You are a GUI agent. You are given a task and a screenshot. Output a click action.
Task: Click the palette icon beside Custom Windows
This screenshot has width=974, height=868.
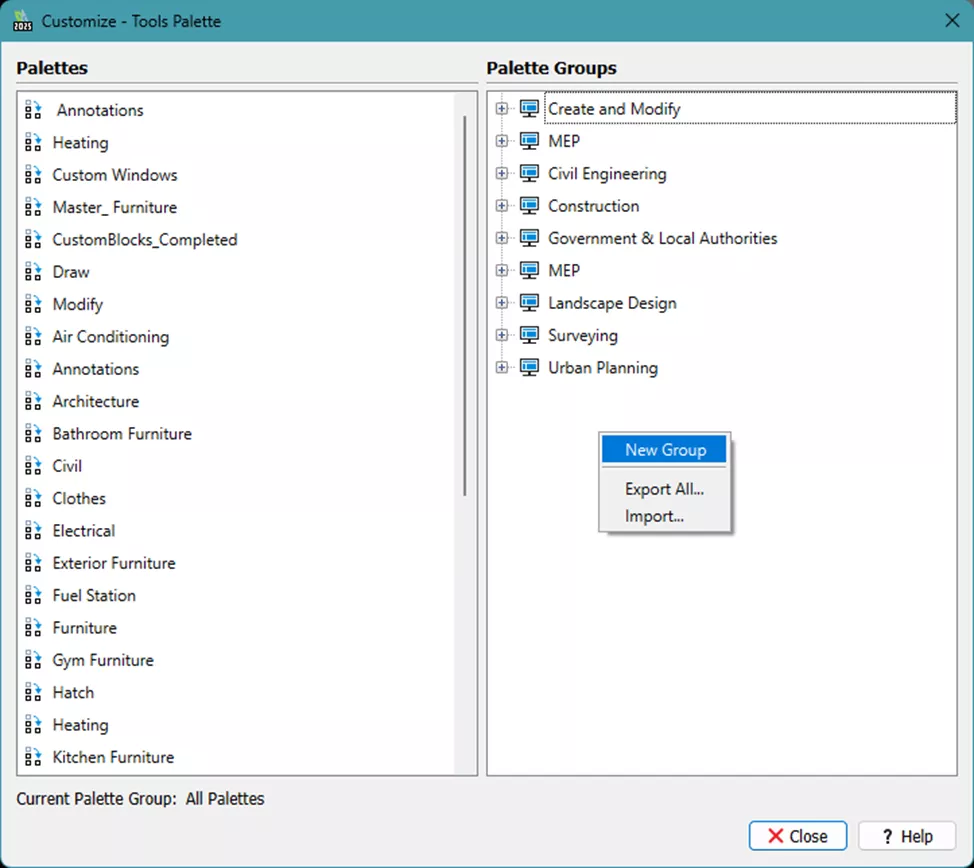33,175
